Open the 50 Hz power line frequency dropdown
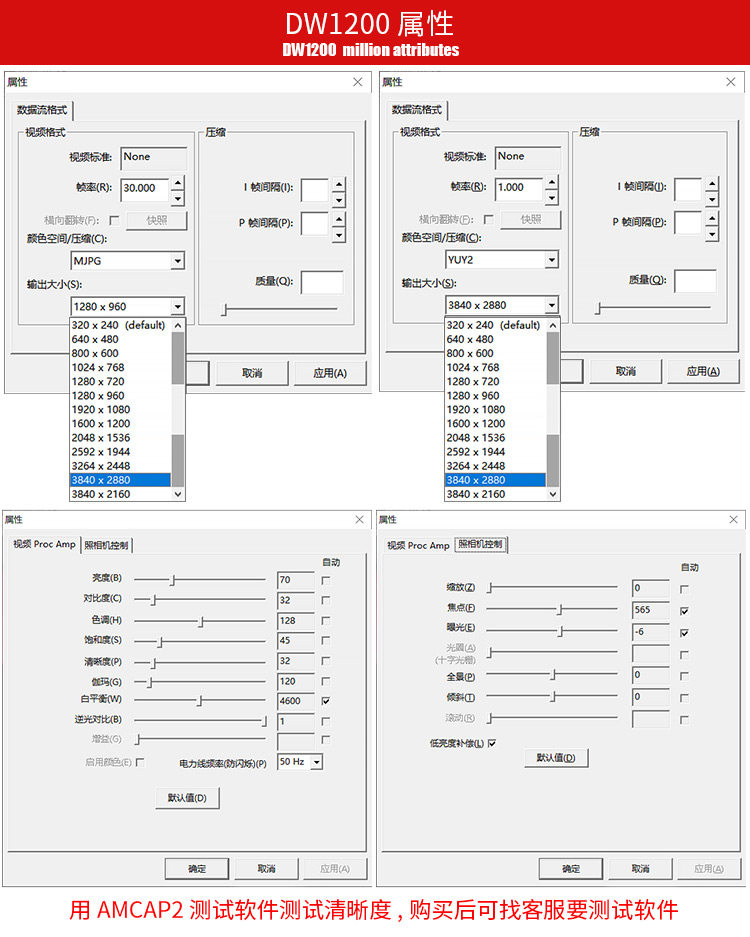 pos(317,762)
